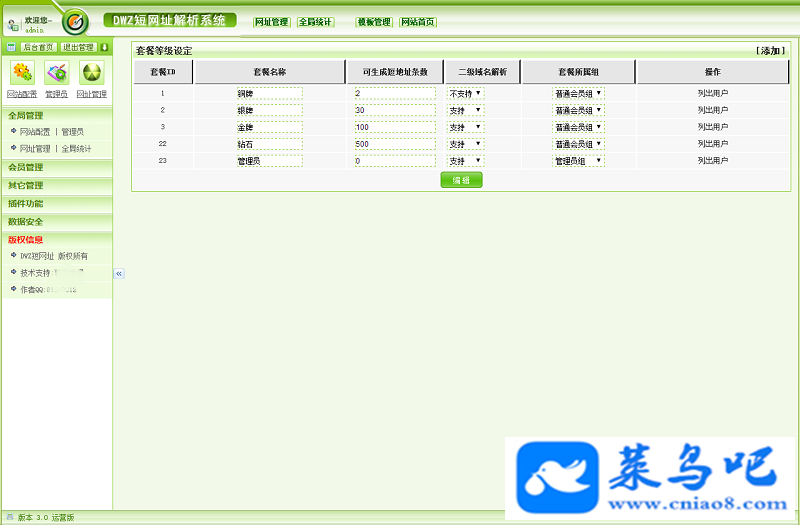This screenshot has width=800, height=525.
Task: Open the 套餐所属组 dropdown for package 1
Action: pos(578,93)
